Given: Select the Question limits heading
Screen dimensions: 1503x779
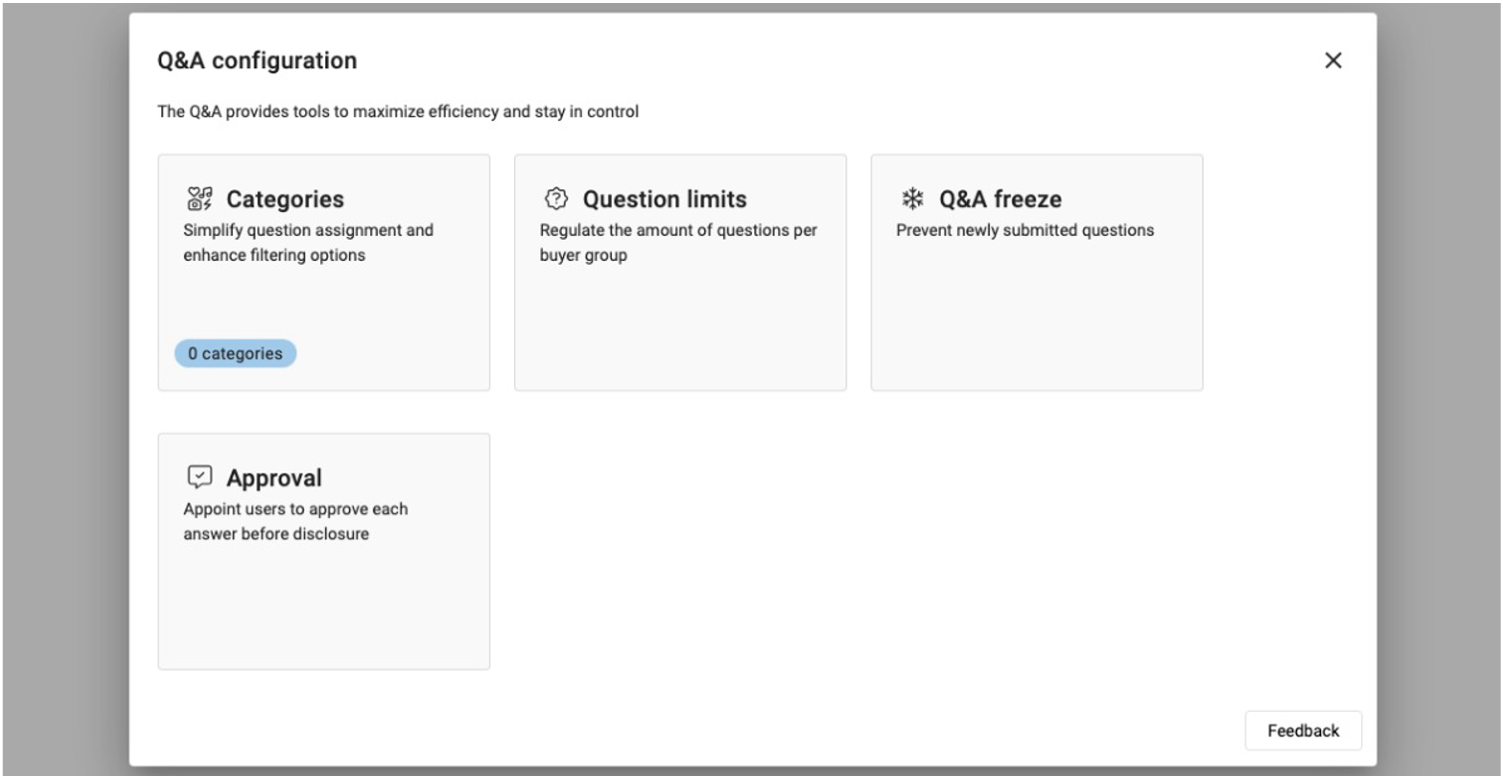Looking at the screenshot, I should [664, 199].
